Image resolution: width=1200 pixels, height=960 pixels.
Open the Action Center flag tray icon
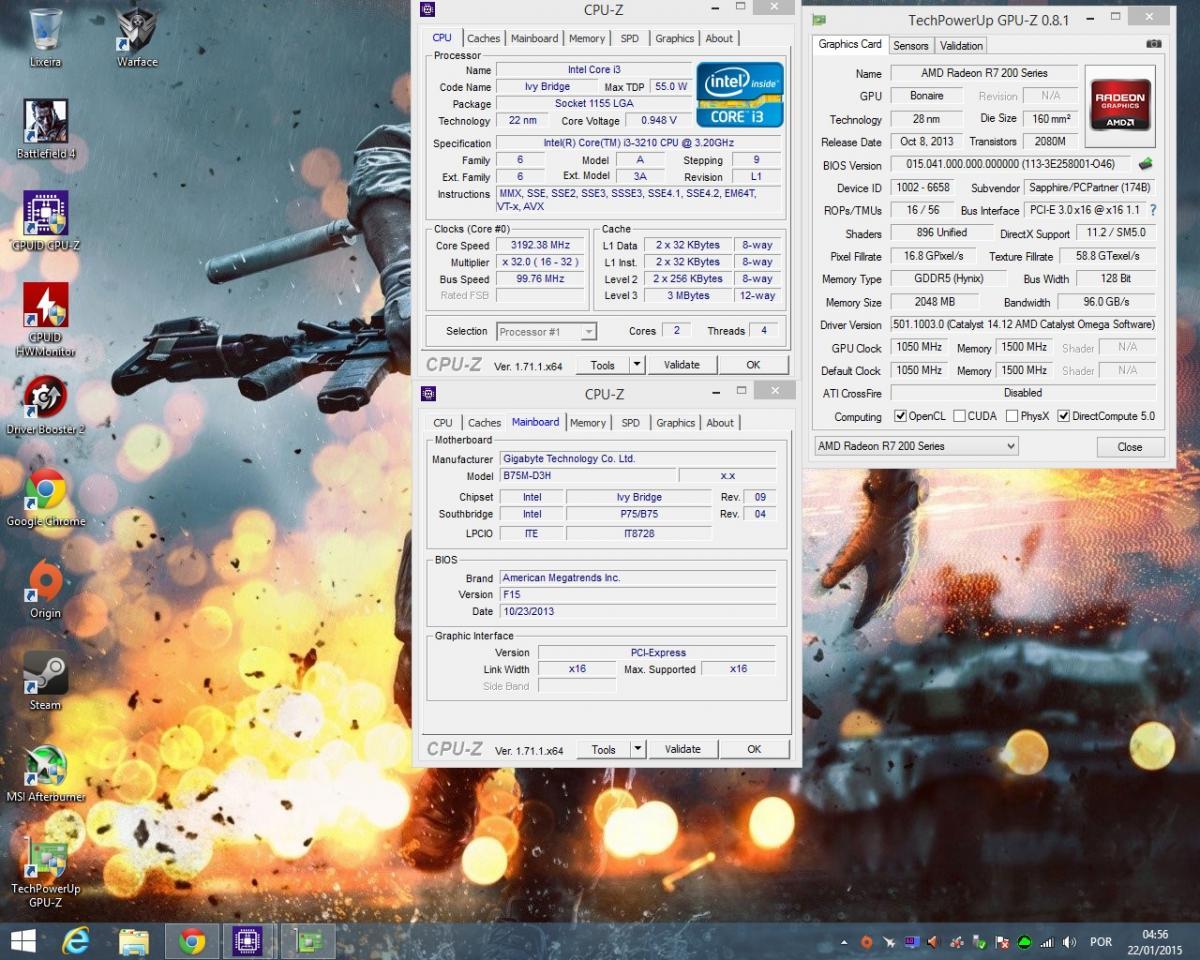(1003, 942)
